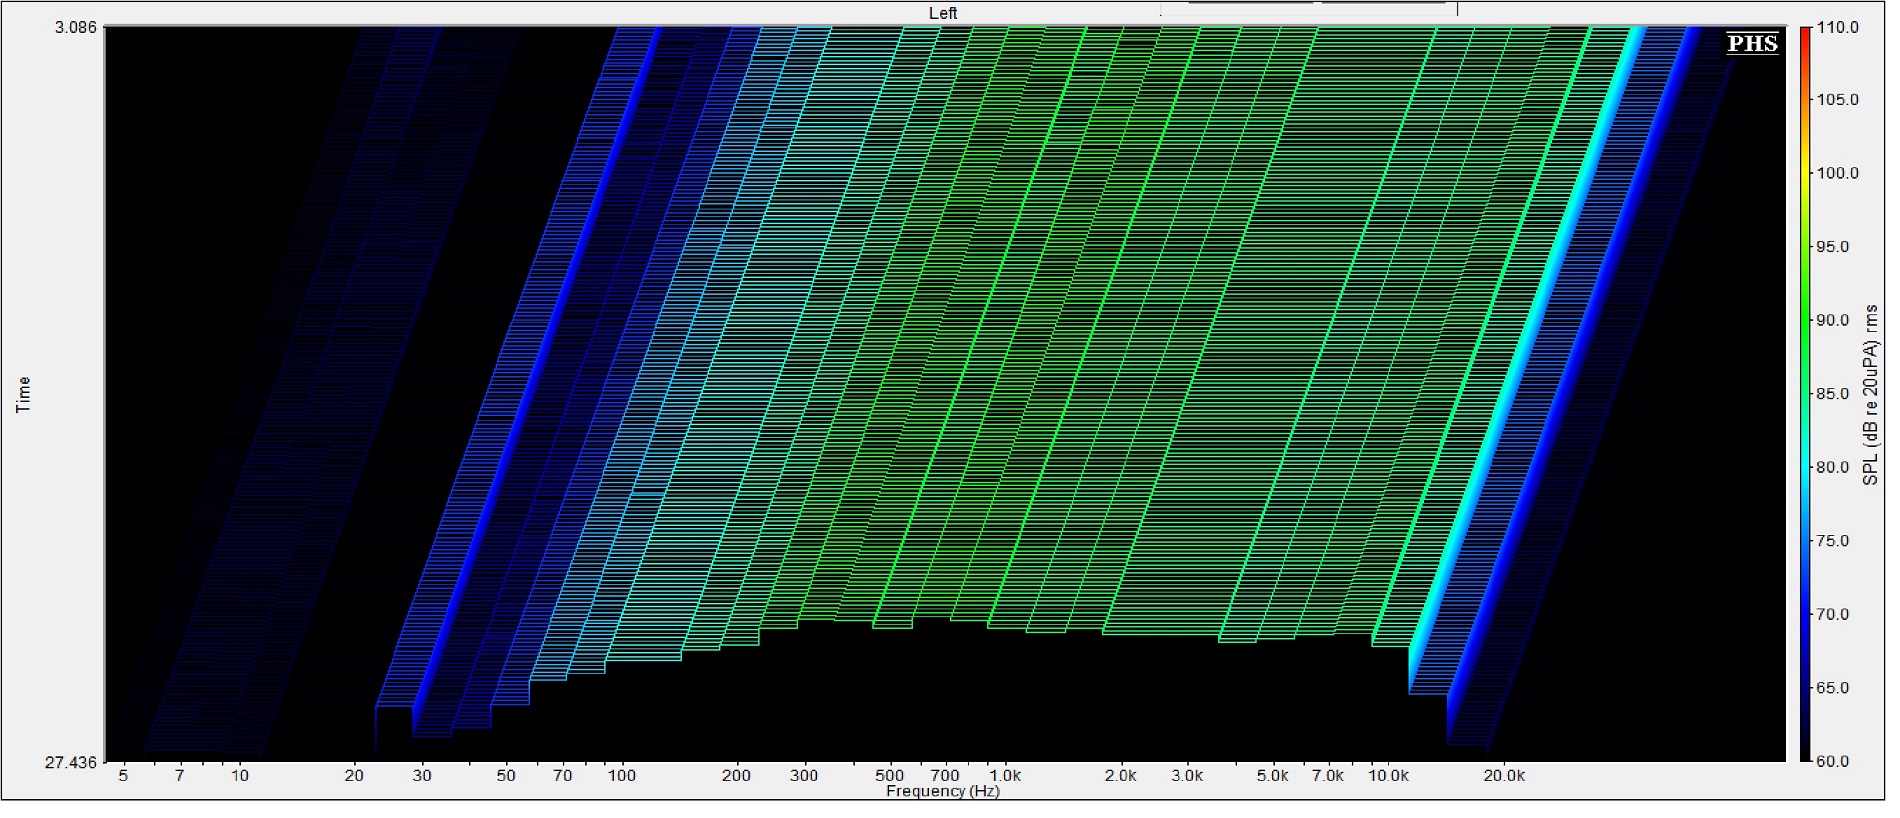
Task: Click the 20.0k frequency tick label
Action: pyautogui.click(x=1504, y=775)
